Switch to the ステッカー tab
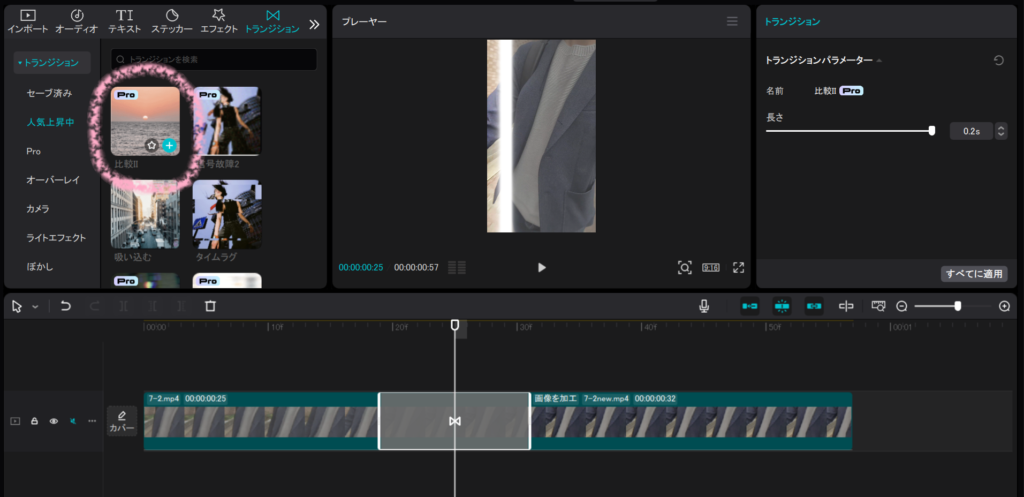The image size is (1024, 497). point(172,22)
